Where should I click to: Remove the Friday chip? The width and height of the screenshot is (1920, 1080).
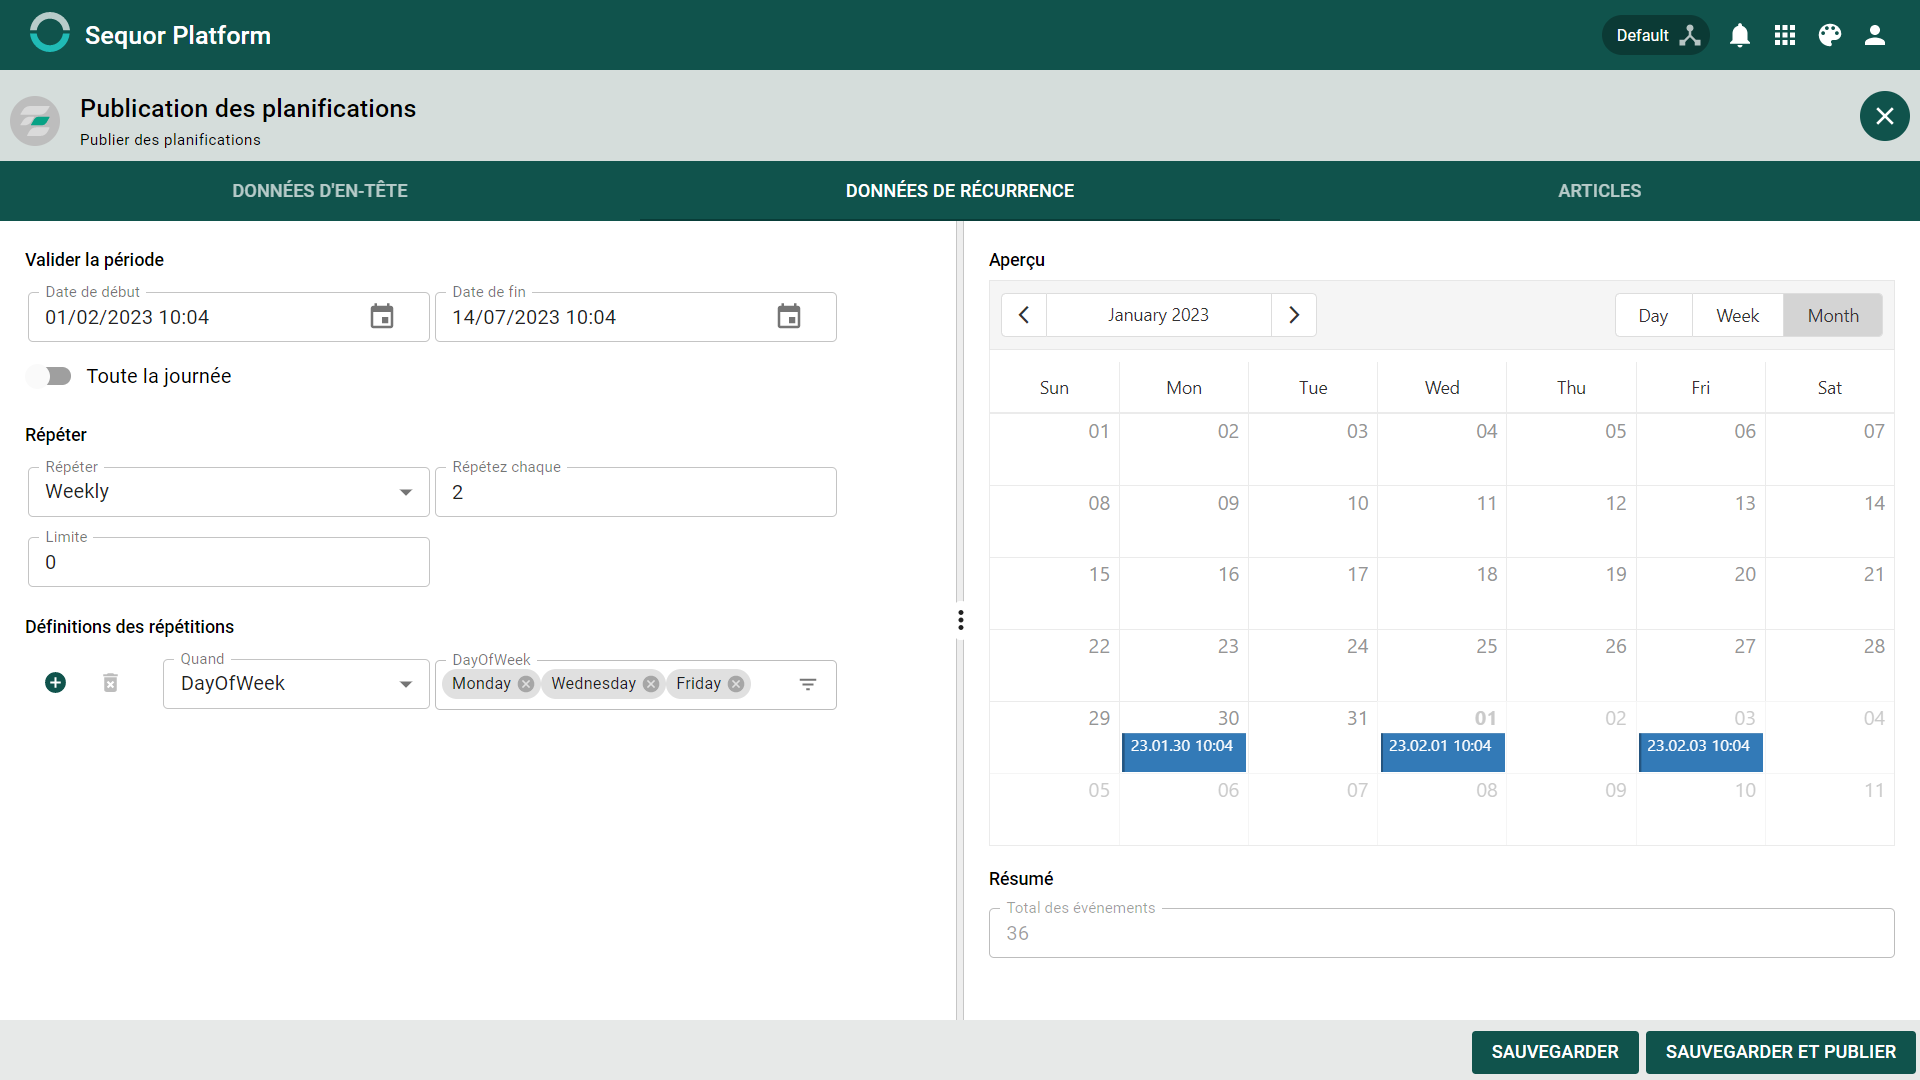pyautogui.click(x=736, y=684)
